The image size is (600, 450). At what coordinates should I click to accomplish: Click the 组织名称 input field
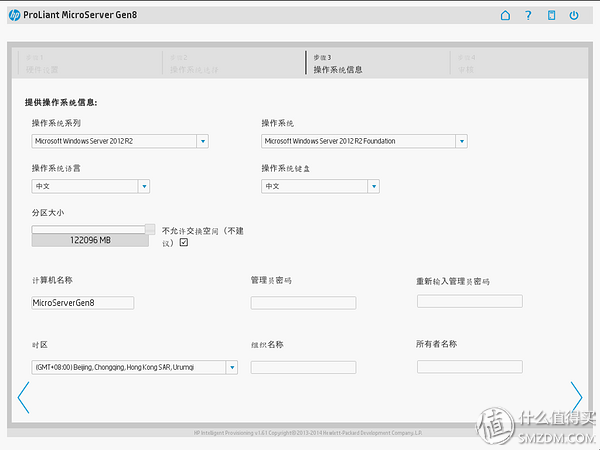coord(303,367)
